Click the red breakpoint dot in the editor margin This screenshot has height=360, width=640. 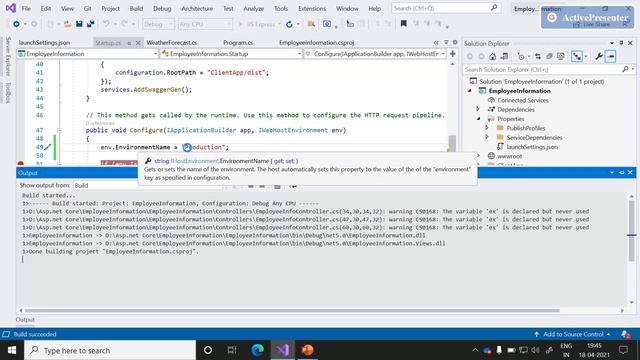[20, 163]
